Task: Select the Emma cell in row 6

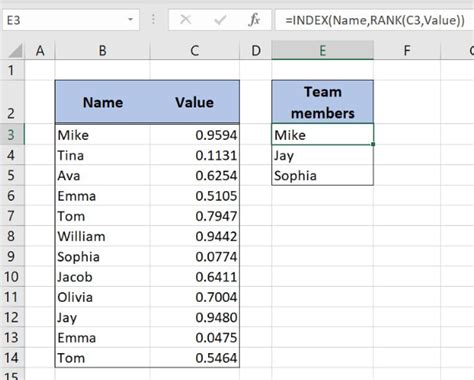Action: coord(103,196)
